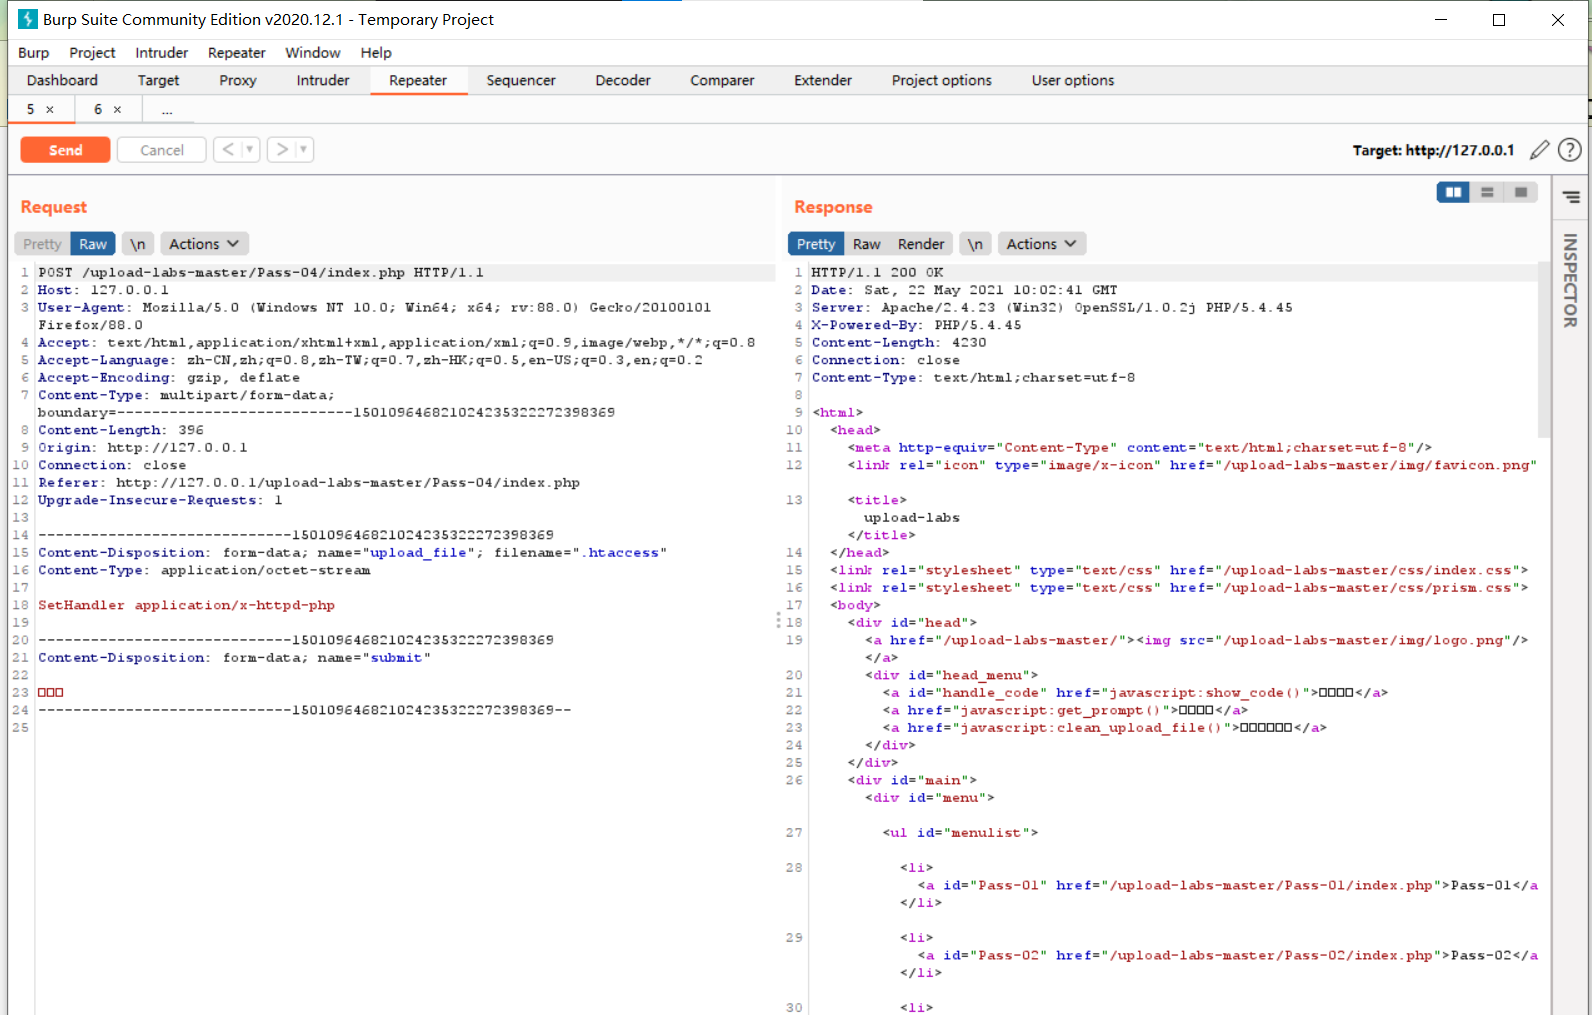Switch Request view to Pretty
Viewport: 1592px width, 1015px height.
tap(42, 244)
